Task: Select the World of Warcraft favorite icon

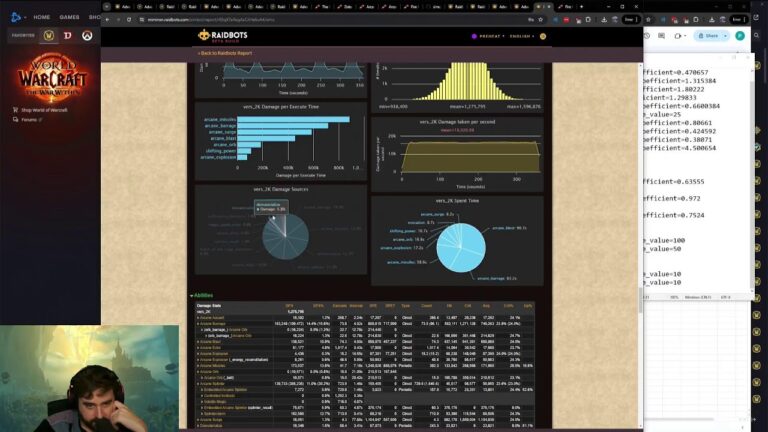Action: pos(48,35)
